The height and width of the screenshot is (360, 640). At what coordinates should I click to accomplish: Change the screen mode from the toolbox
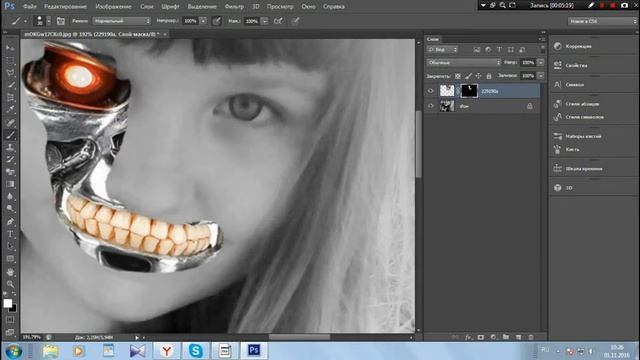(x=10, y=332)
